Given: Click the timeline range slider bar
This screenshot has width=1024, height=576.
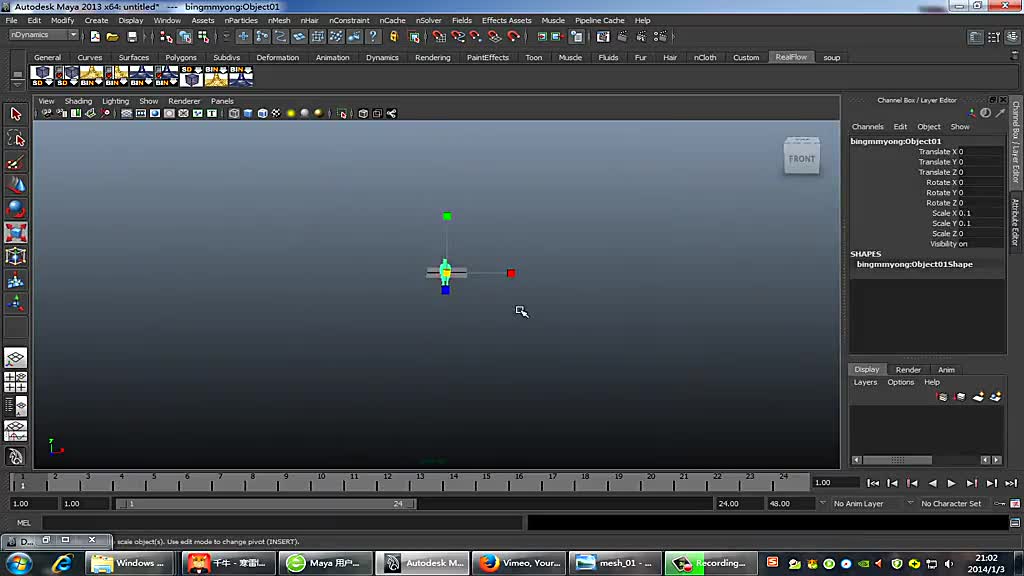Looking at the screenshot, I should coord(265,504).
